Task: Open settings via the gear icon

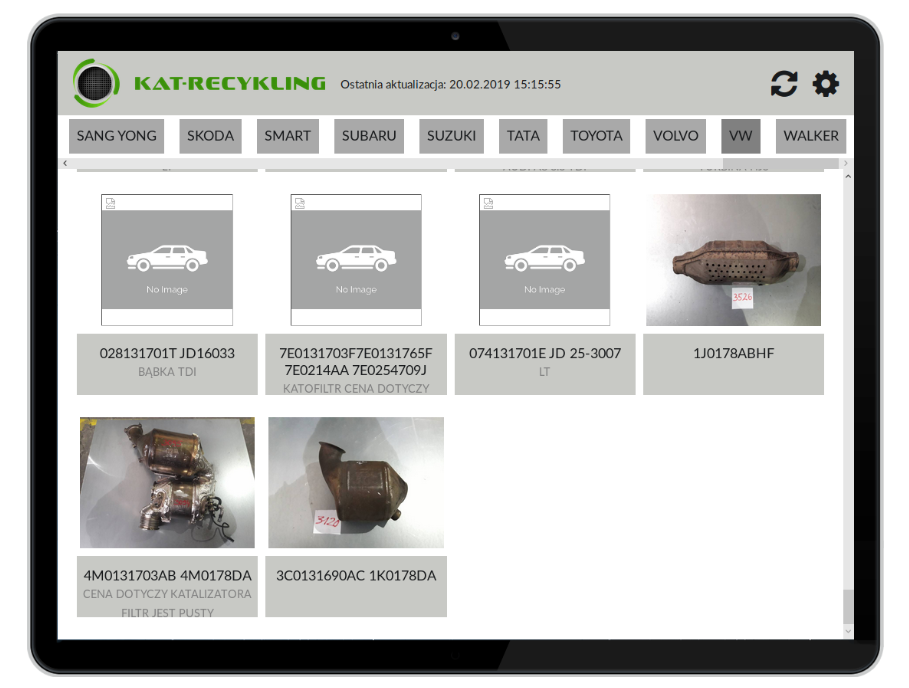Action: (826, 84)
